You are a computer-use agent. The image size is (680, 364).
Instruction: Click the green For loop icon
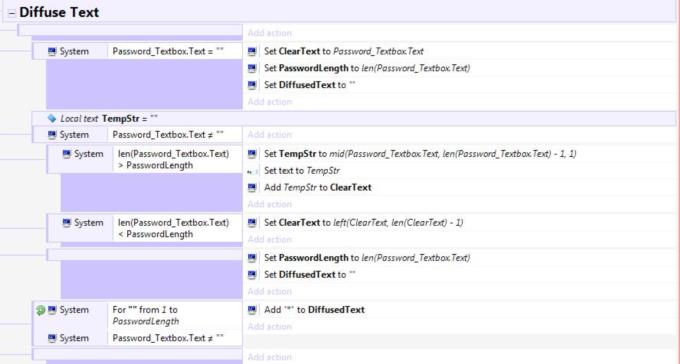(x=40, y=310)
